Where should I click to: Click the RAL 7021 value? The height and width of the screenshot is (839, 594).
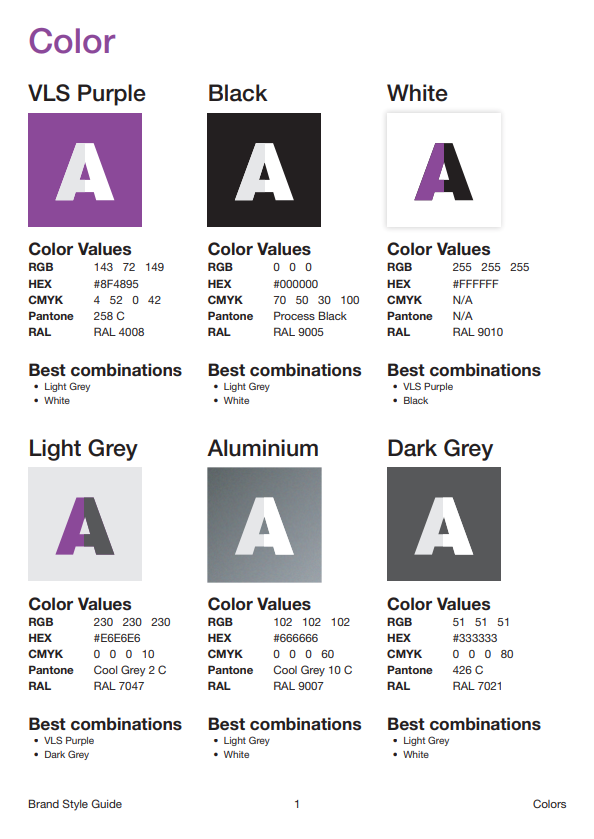477,687
